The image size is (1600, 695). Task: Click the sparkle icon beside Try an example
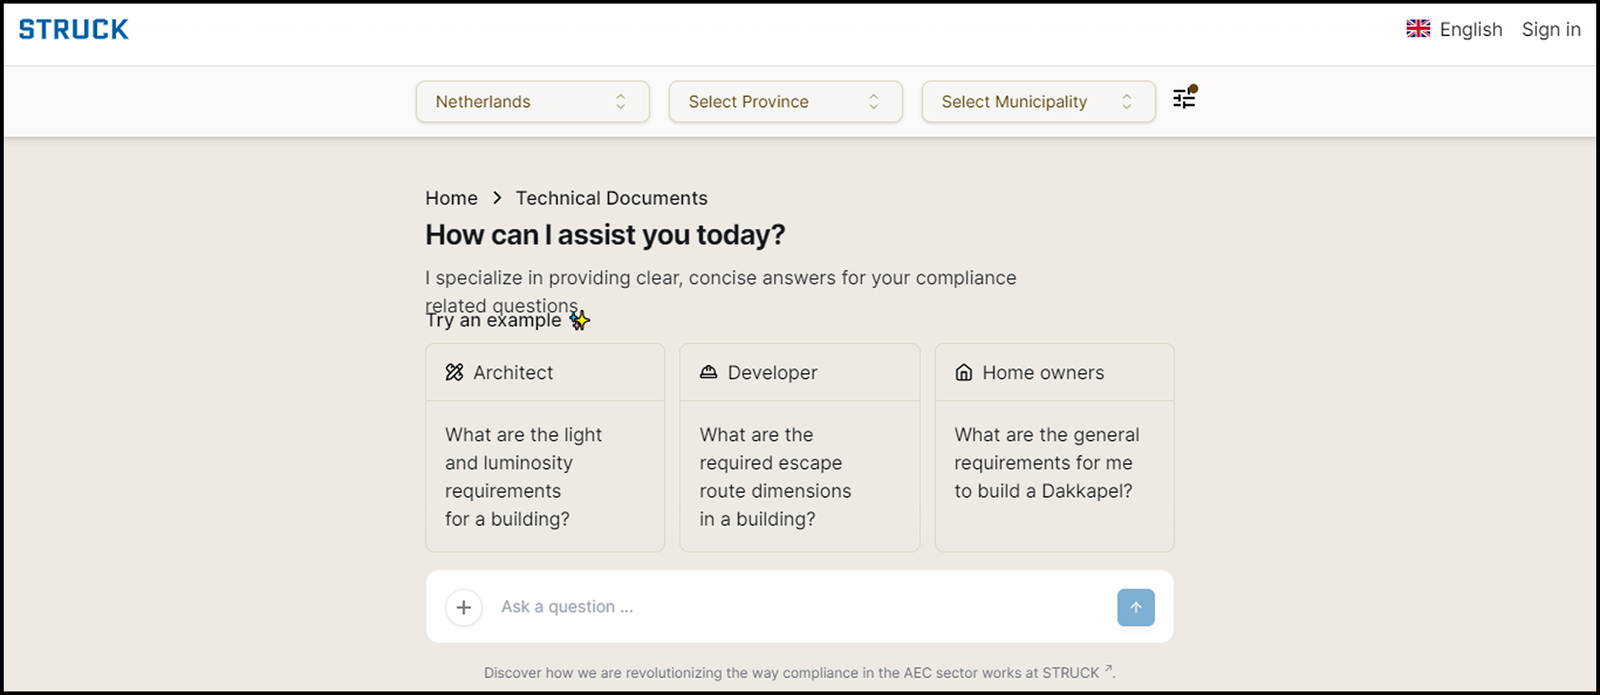(580, 320)
